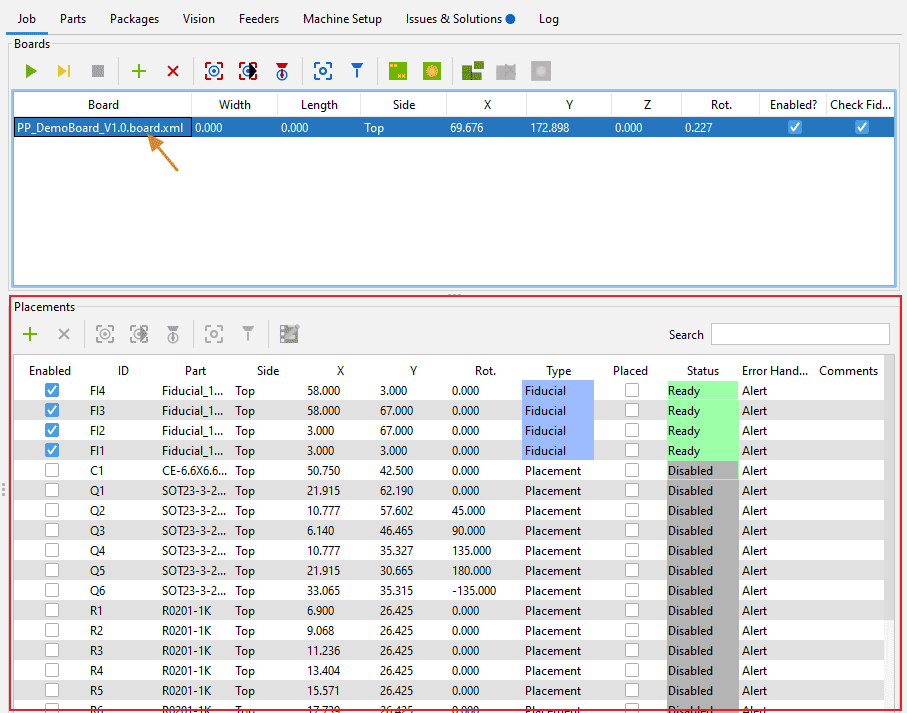
Task: Click the yellow step job icon
Action: [64, 71]
